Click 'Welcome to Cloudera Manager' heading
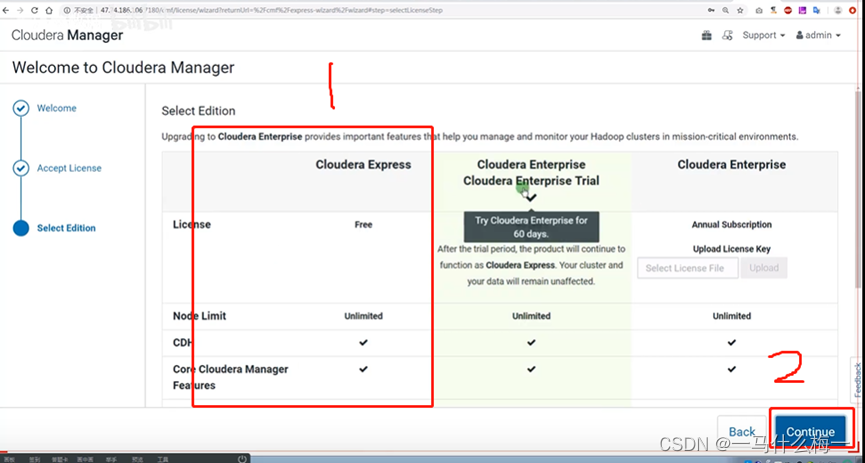This screenshot has width=865, height=463. point(124,68)
